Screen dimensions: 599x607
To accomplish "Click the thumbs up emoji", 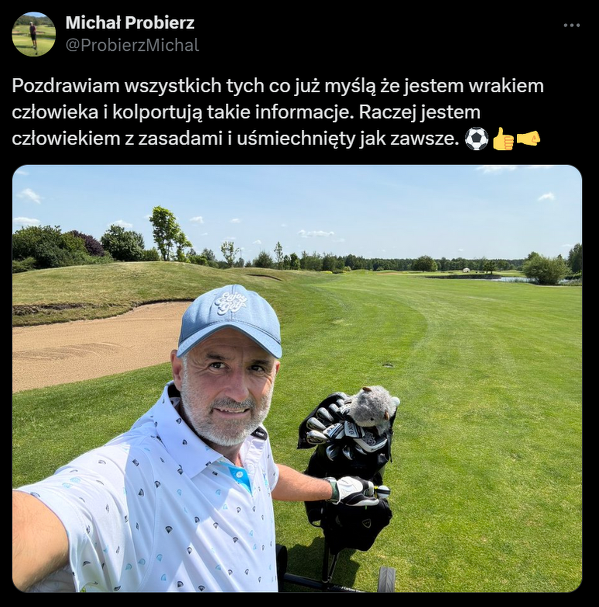I will click(x=503, y=139).
